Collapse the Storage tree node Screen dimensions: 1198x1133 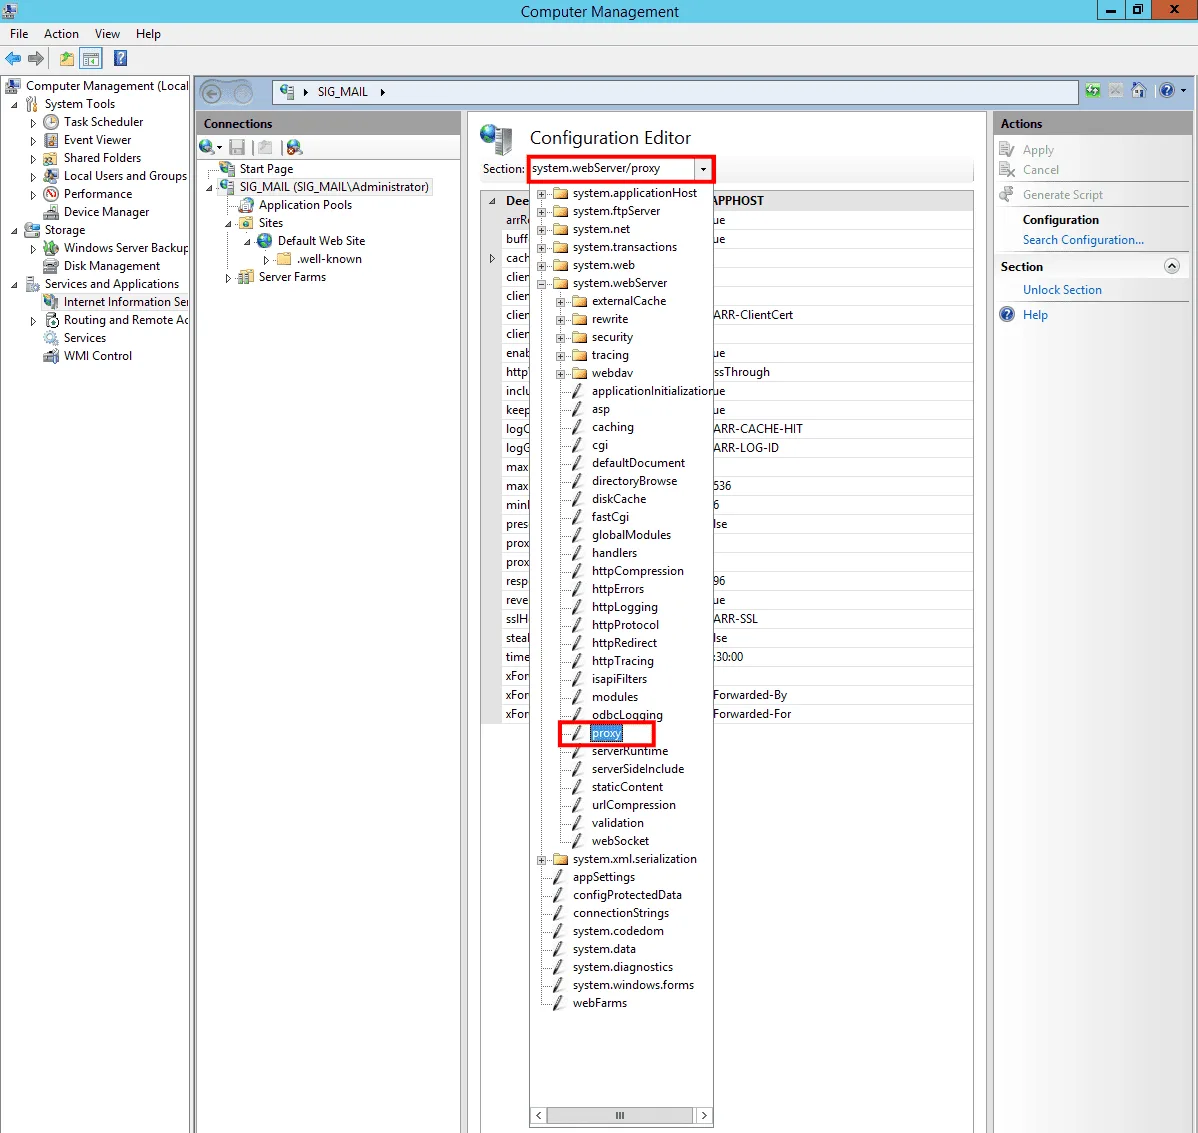[x=14, y=231]
